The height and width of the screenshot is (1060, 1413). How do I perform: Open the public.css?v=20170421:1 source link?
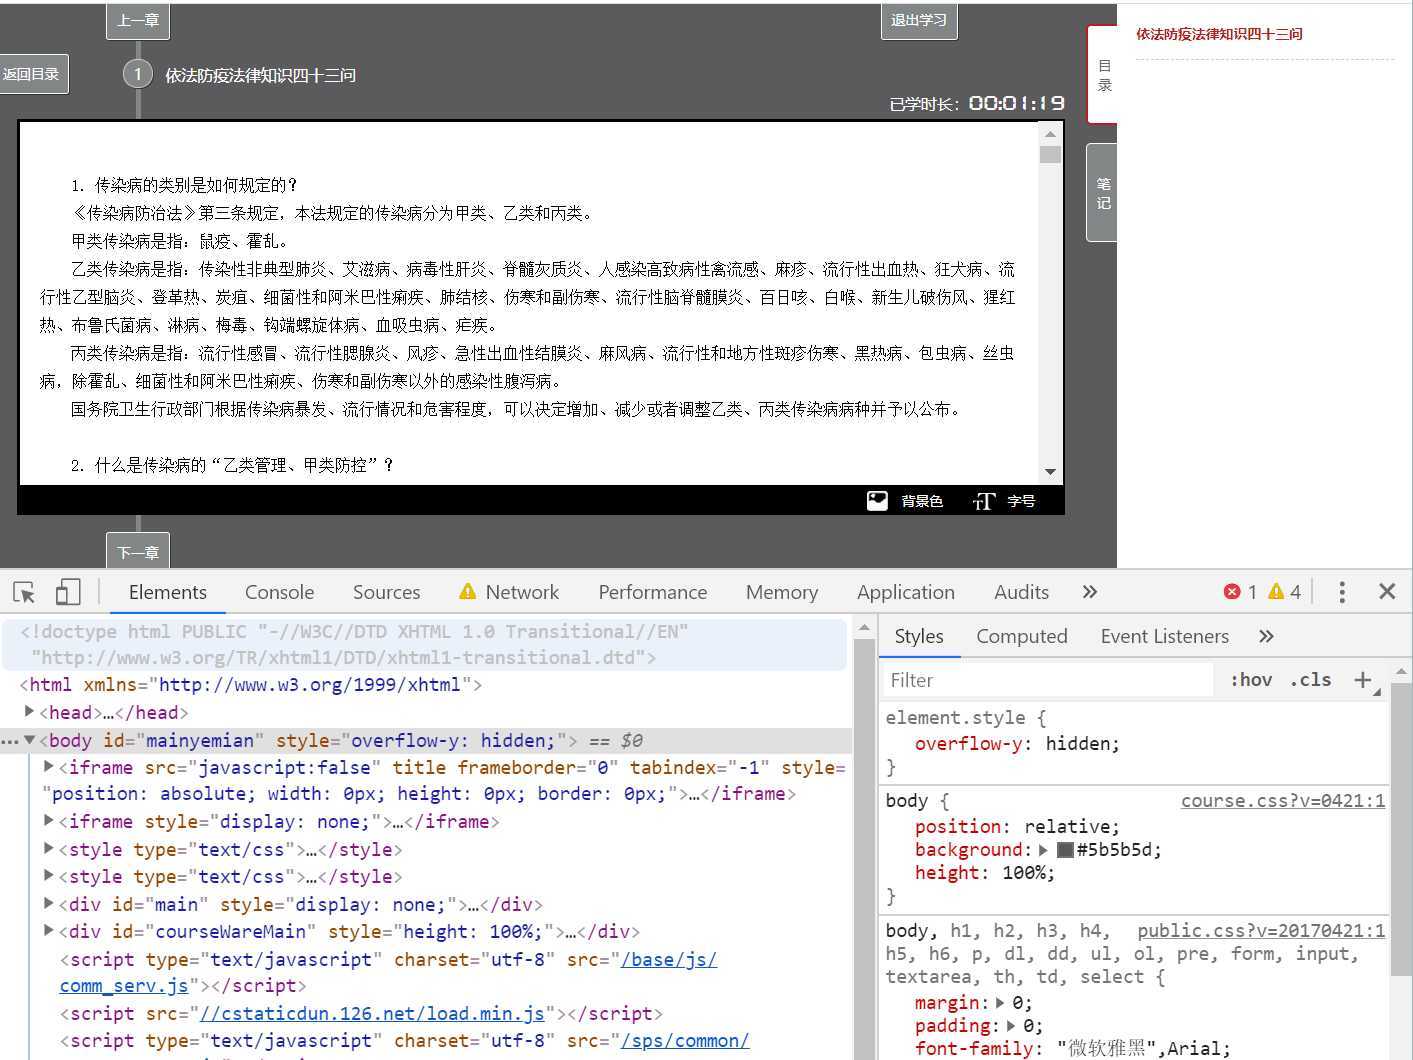pyautogui.click(x=1261, y=930)
